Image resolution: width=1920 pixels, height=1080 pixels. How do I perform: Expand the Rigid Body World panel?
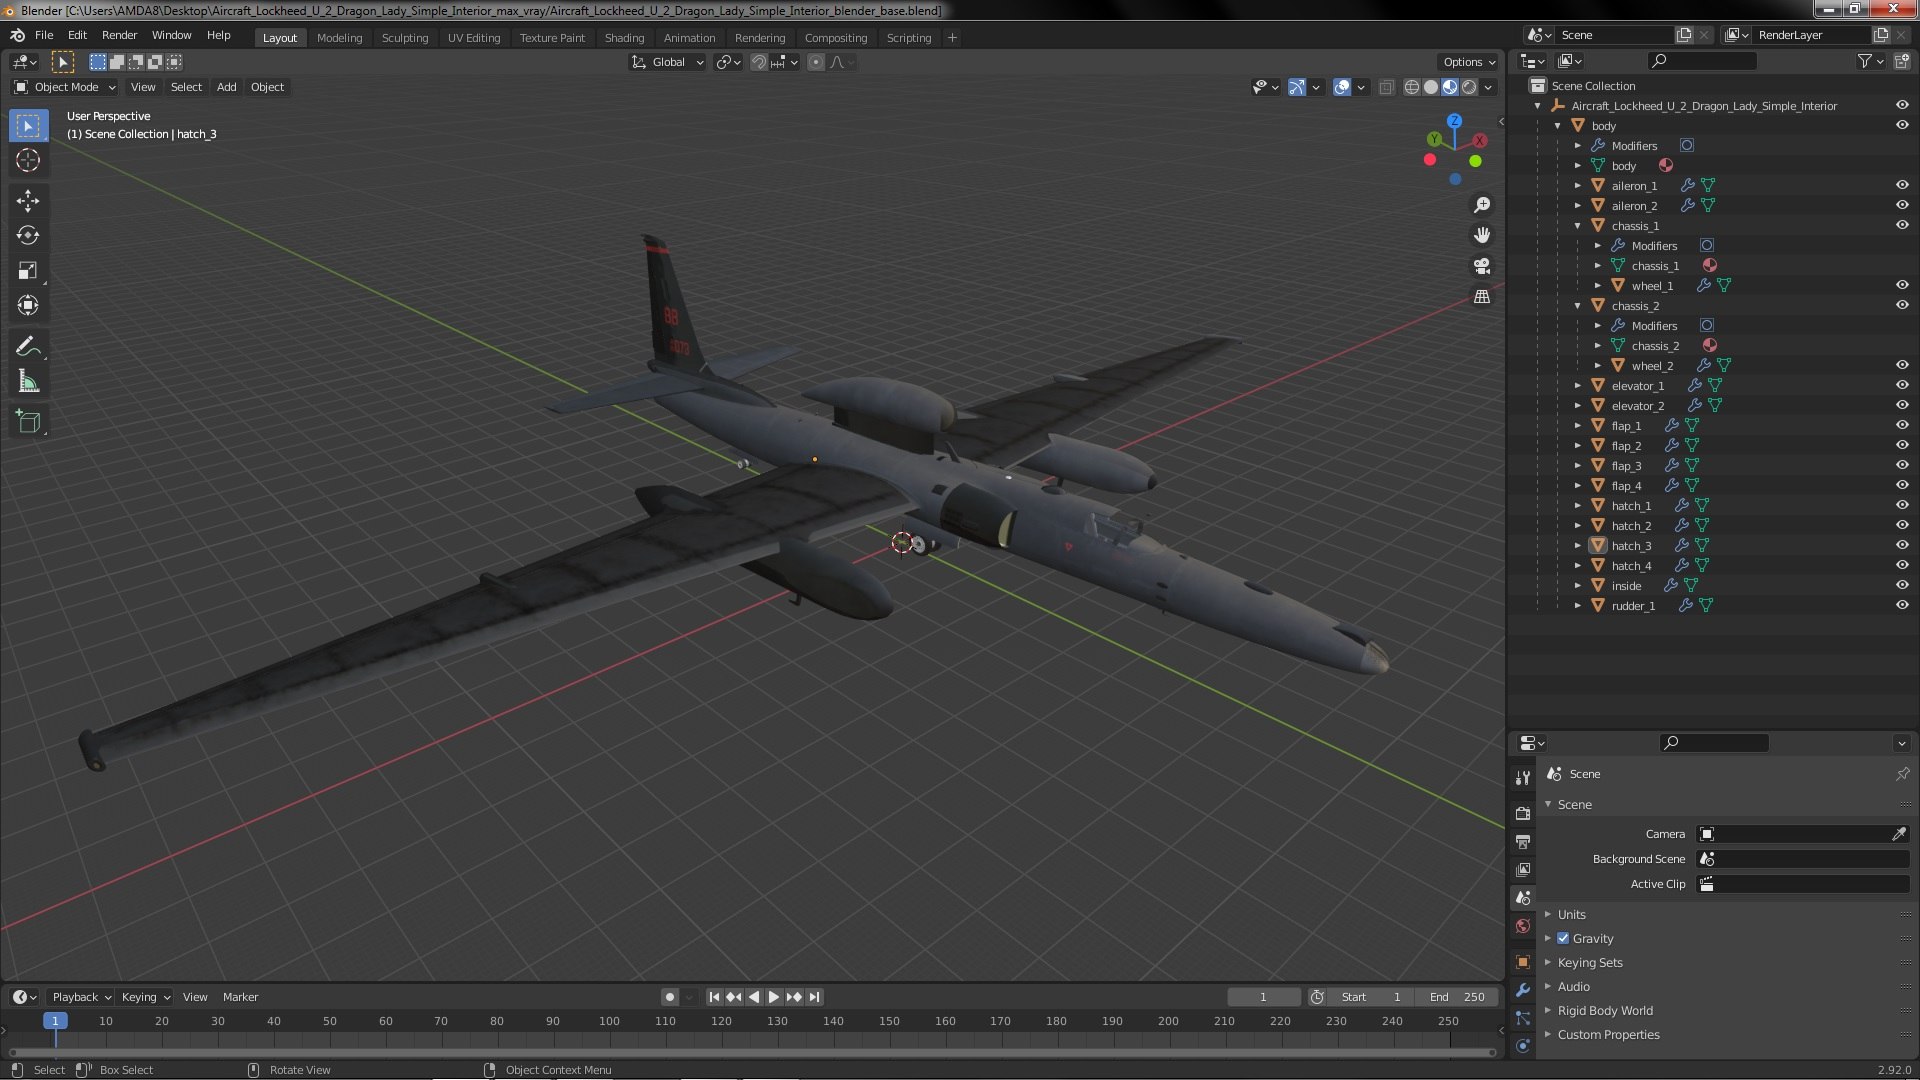1604,1011
